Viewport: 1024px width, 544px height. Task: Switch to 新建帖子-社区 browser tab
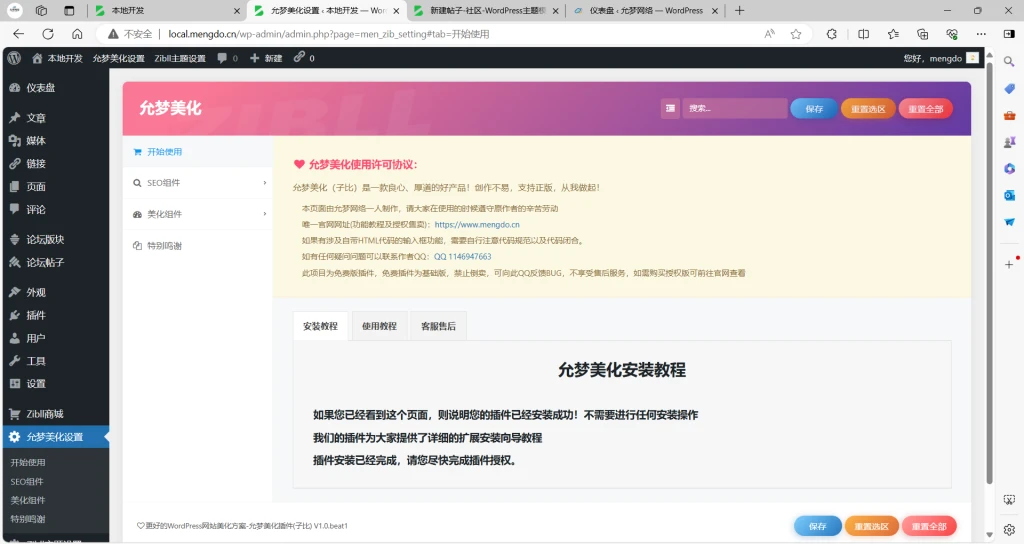pyautogui.click(x=485, y=10)
